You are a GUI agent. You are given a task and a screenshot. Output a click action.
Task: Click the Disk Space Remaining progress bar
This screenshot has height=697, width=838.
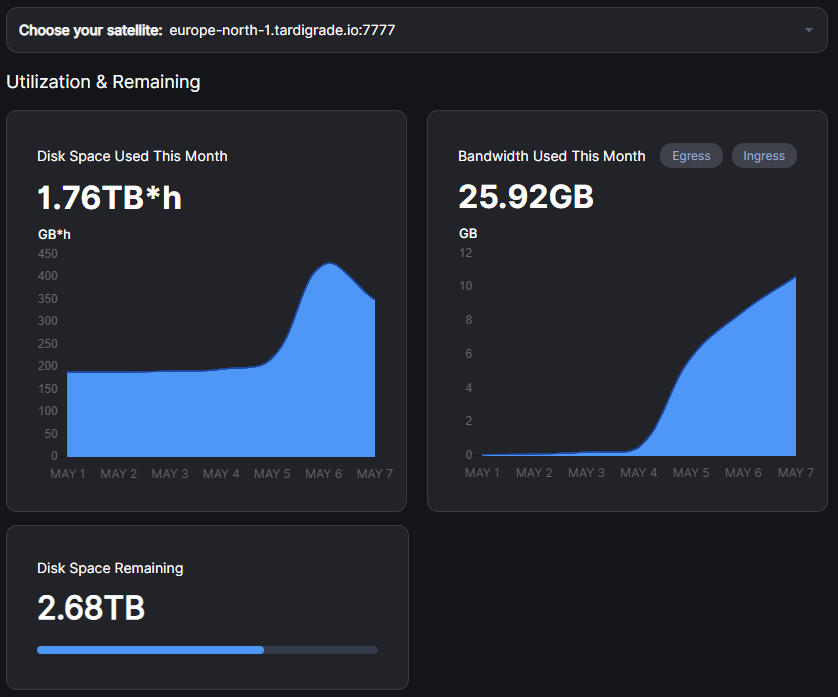207,650
